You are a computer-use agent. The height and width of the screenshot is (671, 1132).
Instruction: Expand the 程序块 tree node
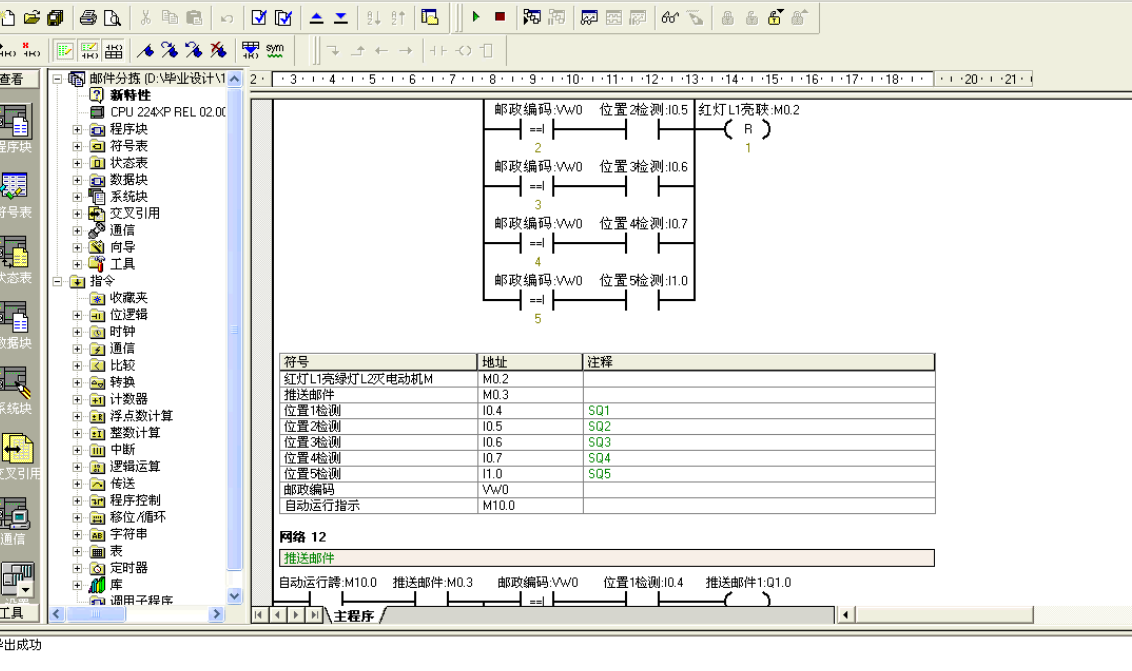(77, 129)
